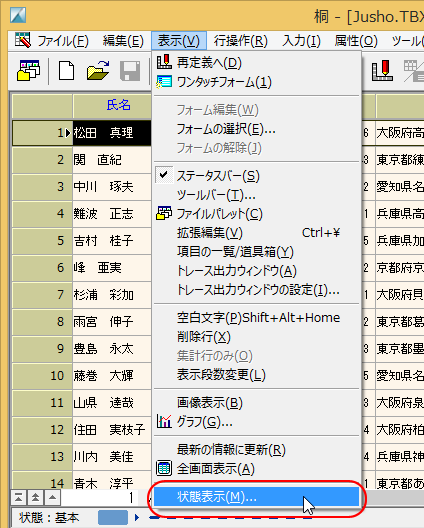Click the grayed save floppy disk icon
This screenshot has height=528, width=424.
(130, 71)
